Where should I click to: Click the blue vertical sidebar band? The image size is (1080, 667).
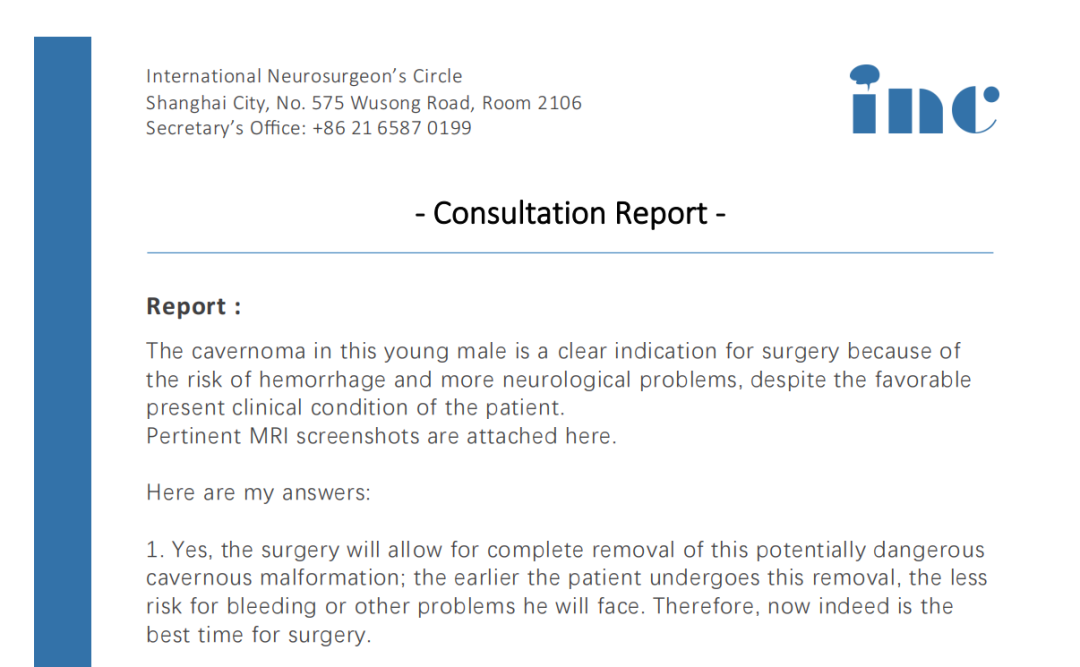click(62, 350)
